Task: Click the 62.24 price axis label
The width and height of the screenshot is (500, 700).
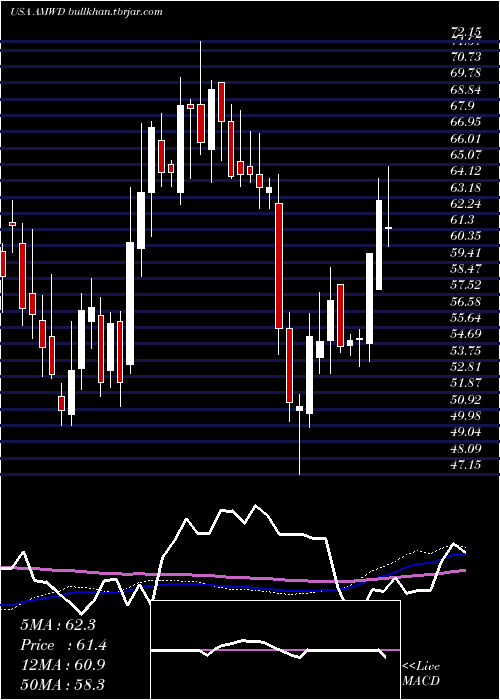Action: [466, 204]
